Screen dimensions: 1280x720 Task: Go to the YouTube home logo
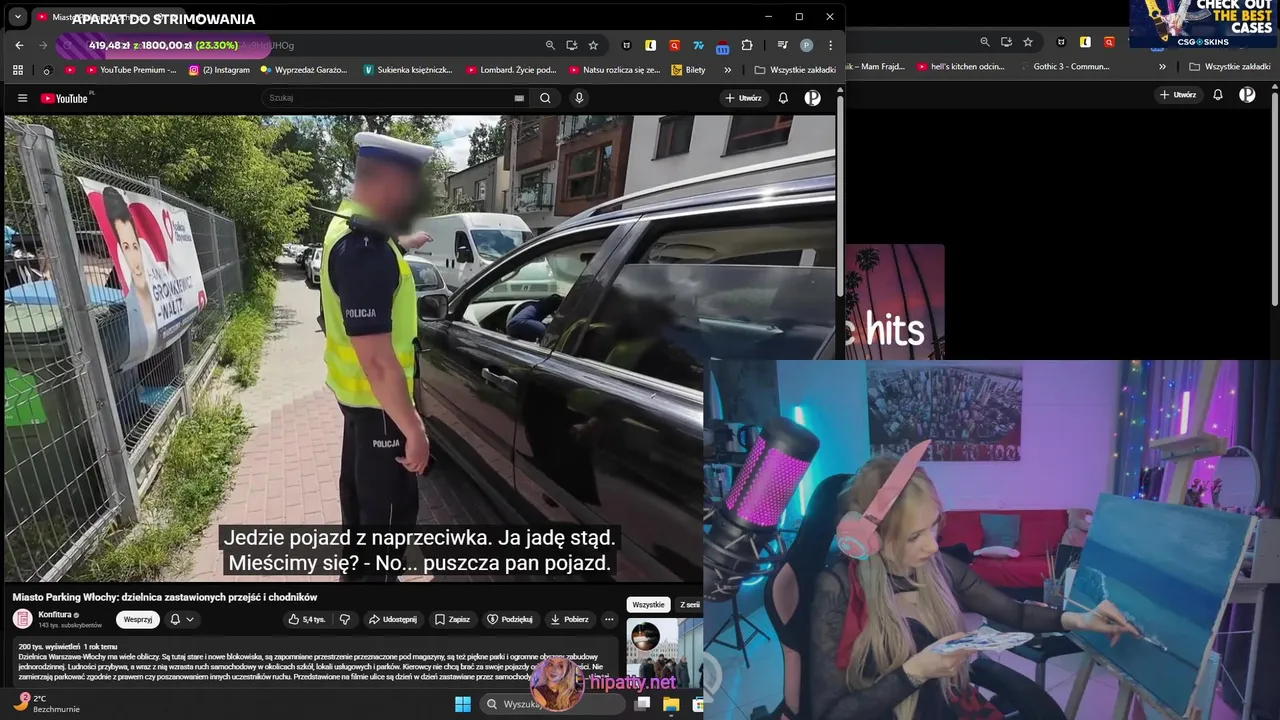(x=66, y=98)
